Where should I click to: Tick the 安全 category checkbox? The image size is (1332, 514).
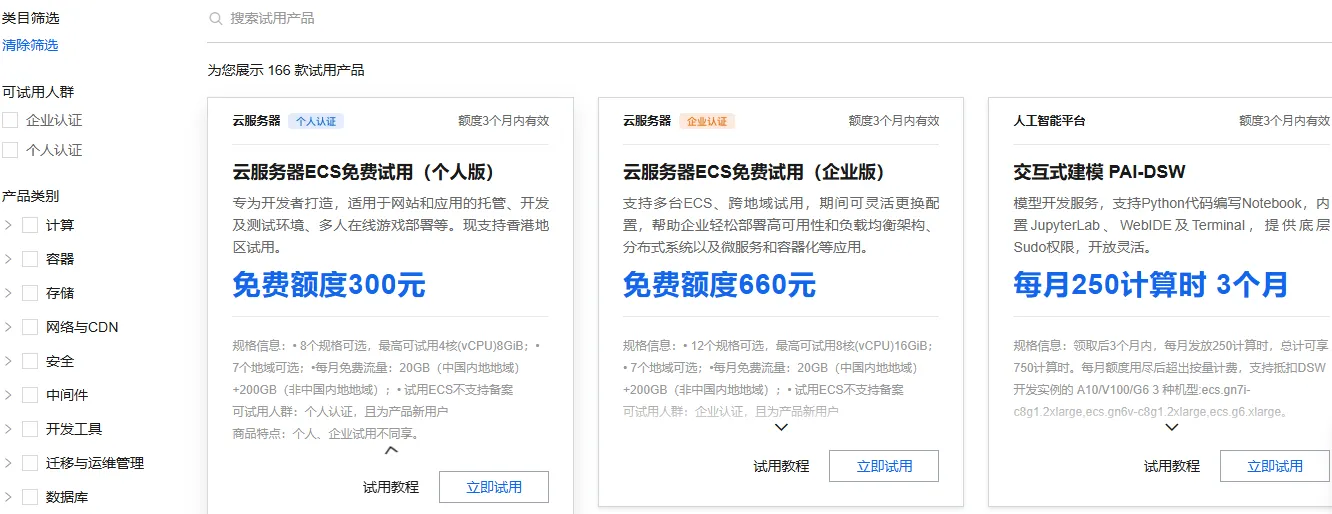[x=30, y=361]
